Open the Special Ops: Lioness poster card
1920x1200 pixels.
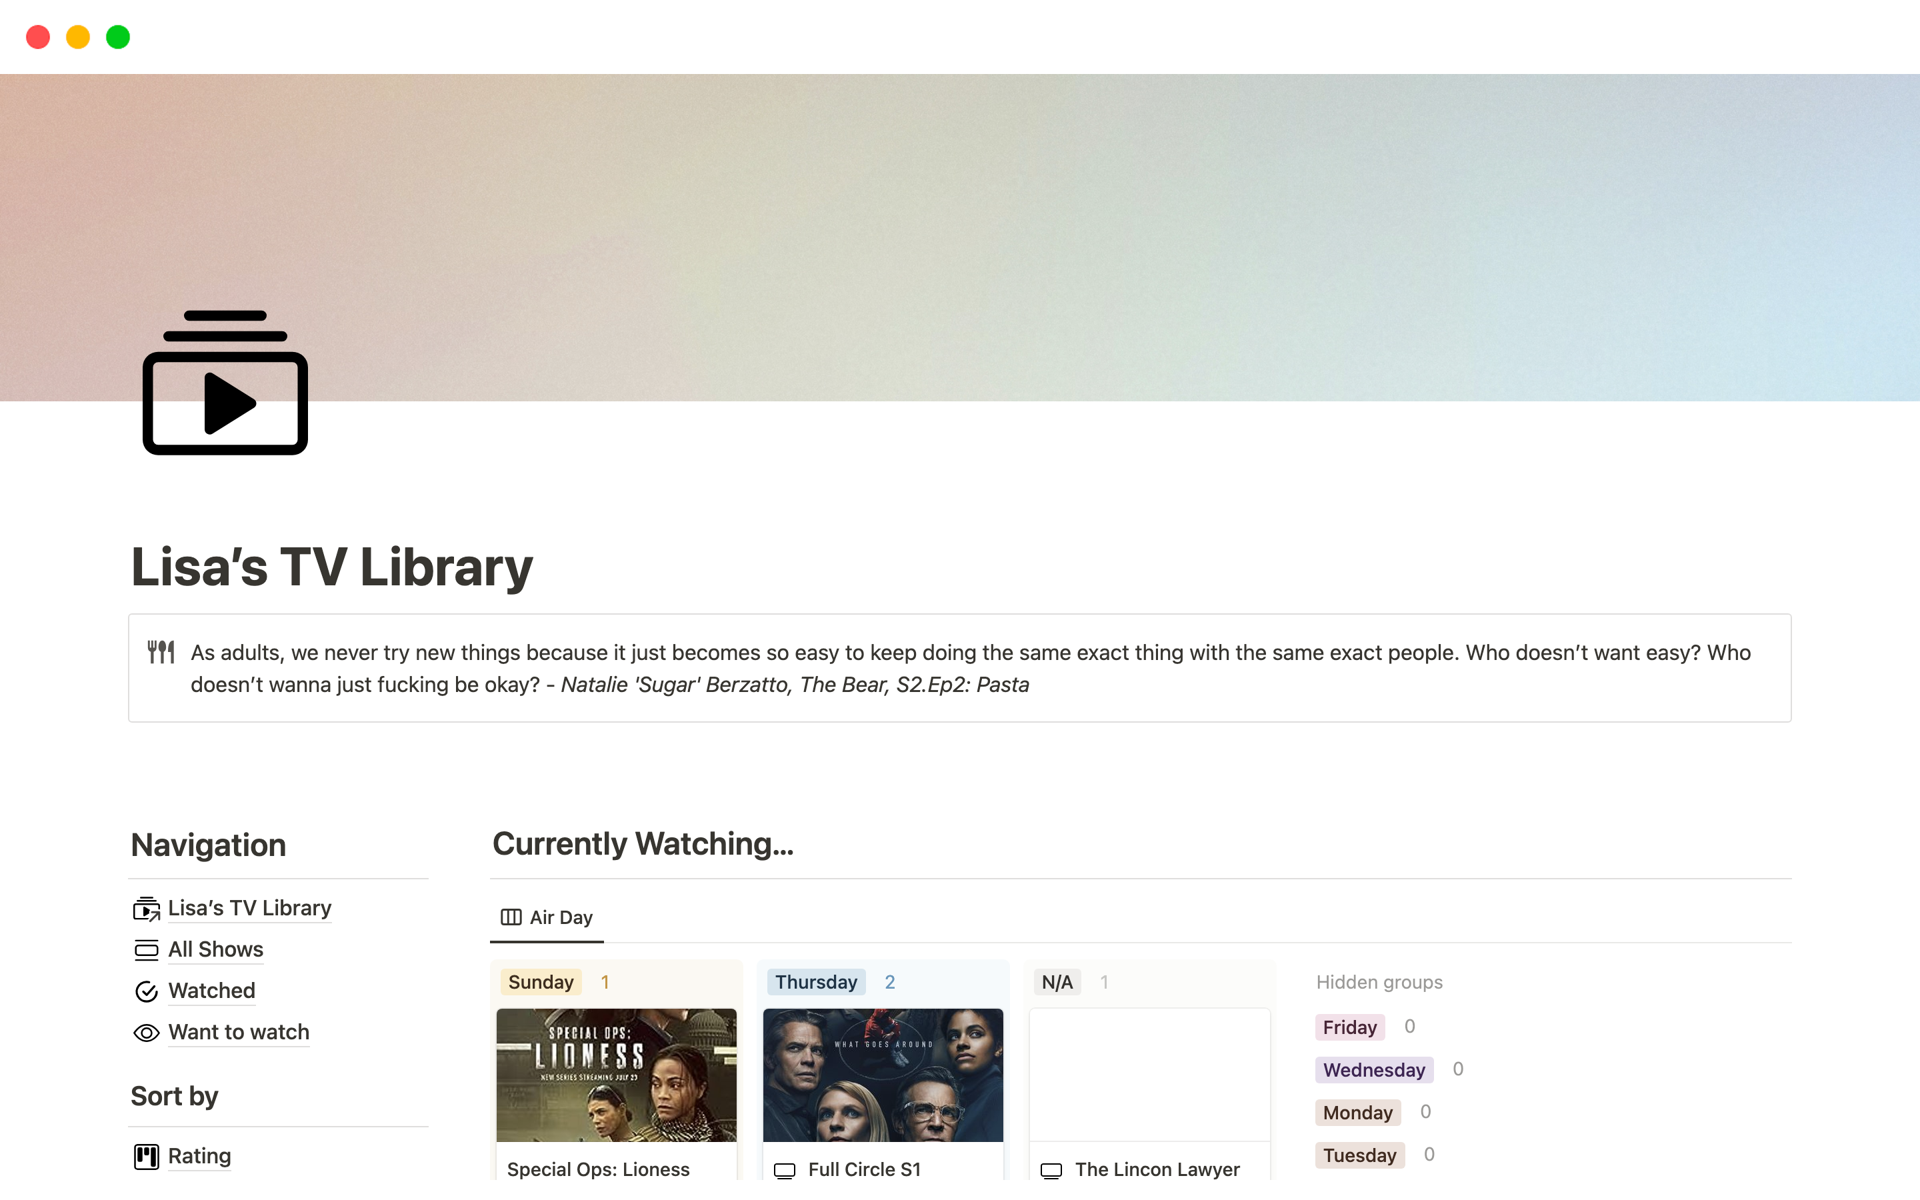(616, 1075)
